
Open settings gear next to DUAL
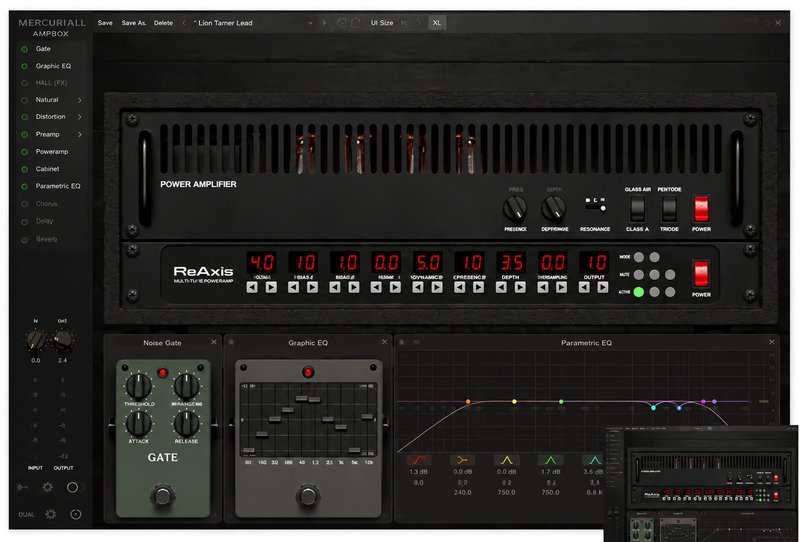[51, 514]
